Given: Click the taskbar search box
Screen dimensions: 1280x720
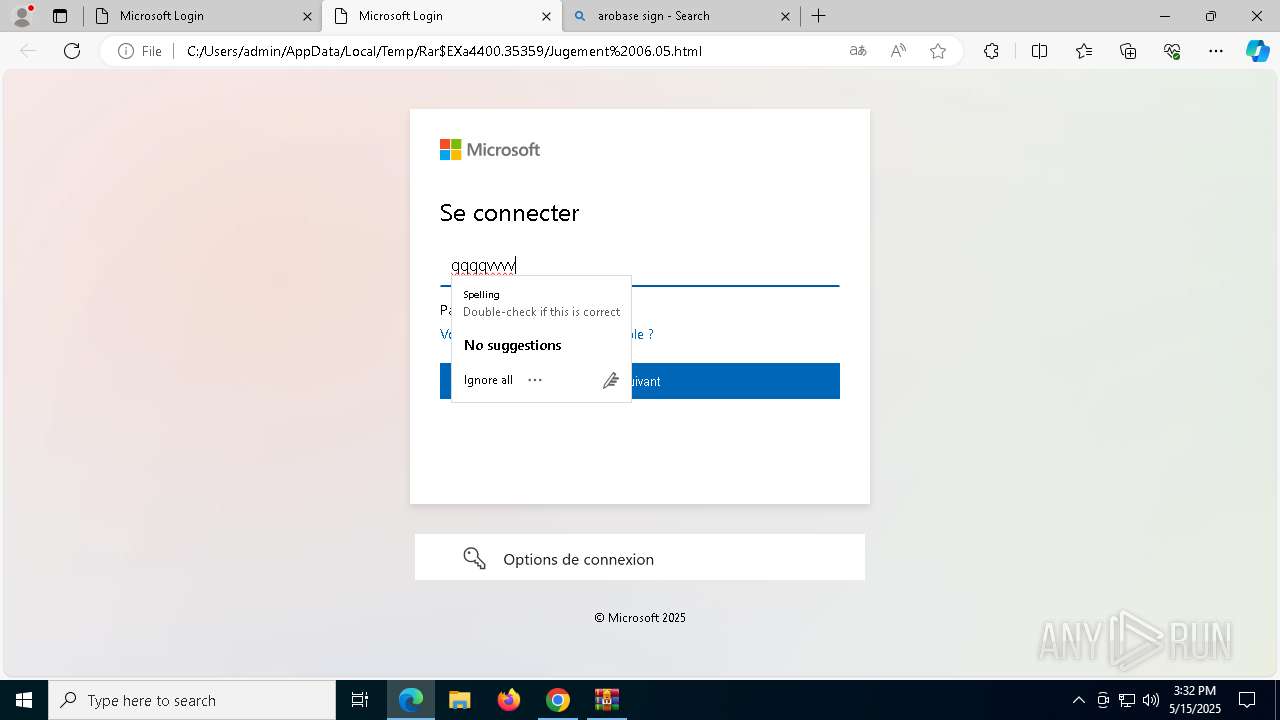Looking at the screenshot, I should point(192,700).
